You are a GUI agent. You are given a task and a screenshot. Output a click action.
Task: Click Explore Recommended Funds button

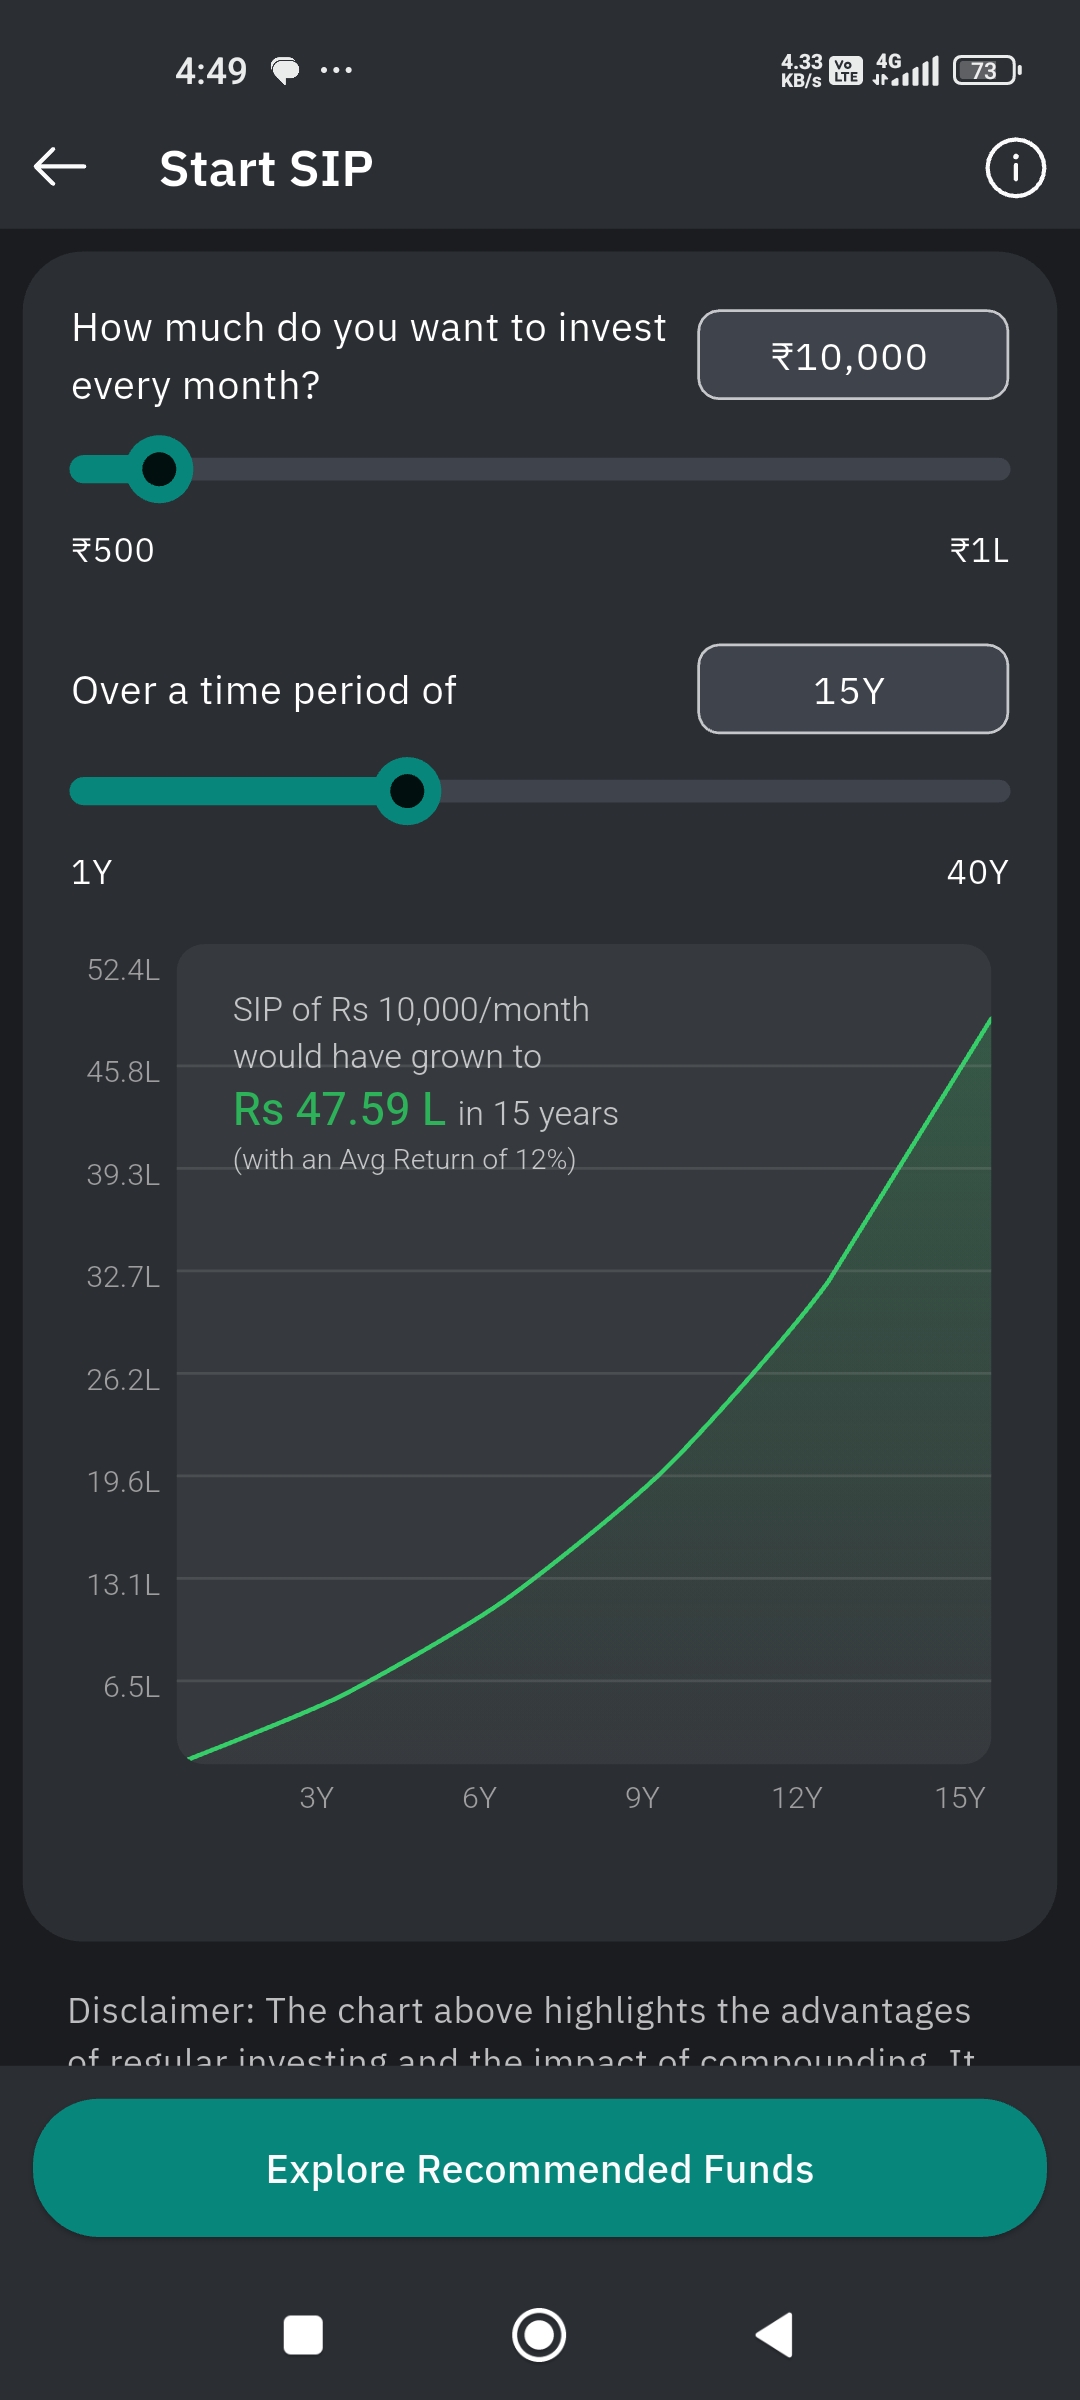click(x=540, y=2168)
